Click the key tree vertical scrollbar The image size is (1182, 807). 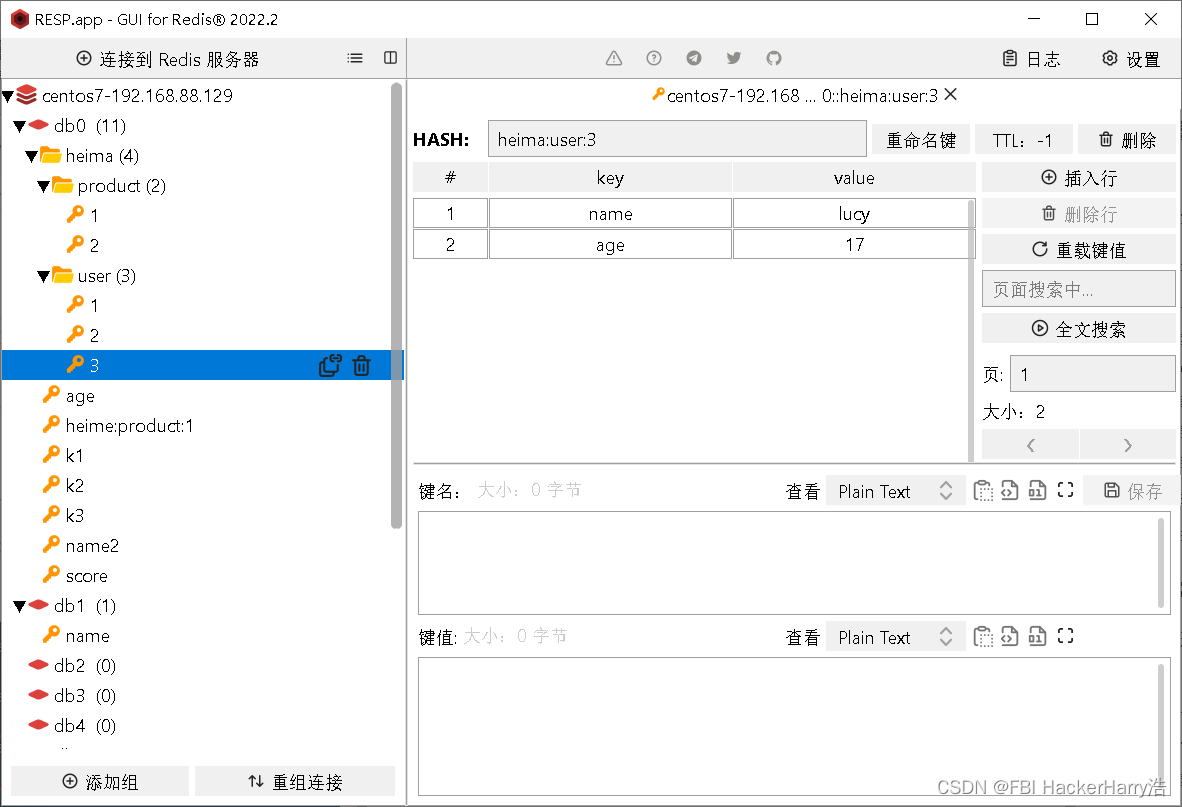tap(397, 305)
